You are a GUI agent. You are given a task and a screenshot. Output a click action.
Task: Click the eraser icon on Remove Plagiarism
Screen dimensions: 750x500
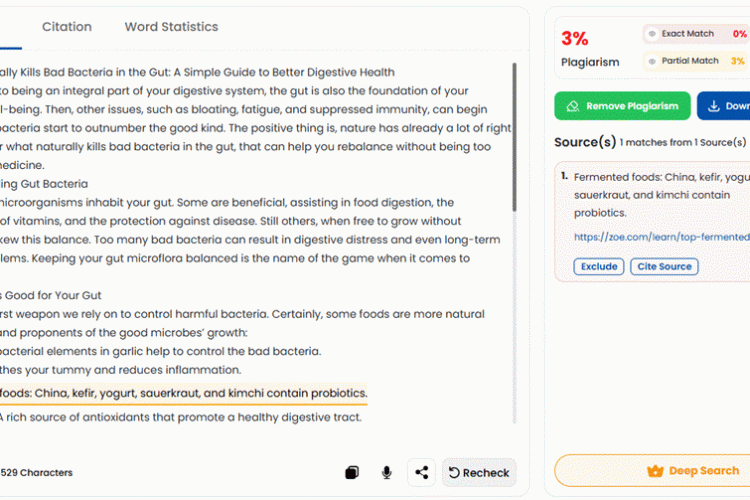[573, 106]
